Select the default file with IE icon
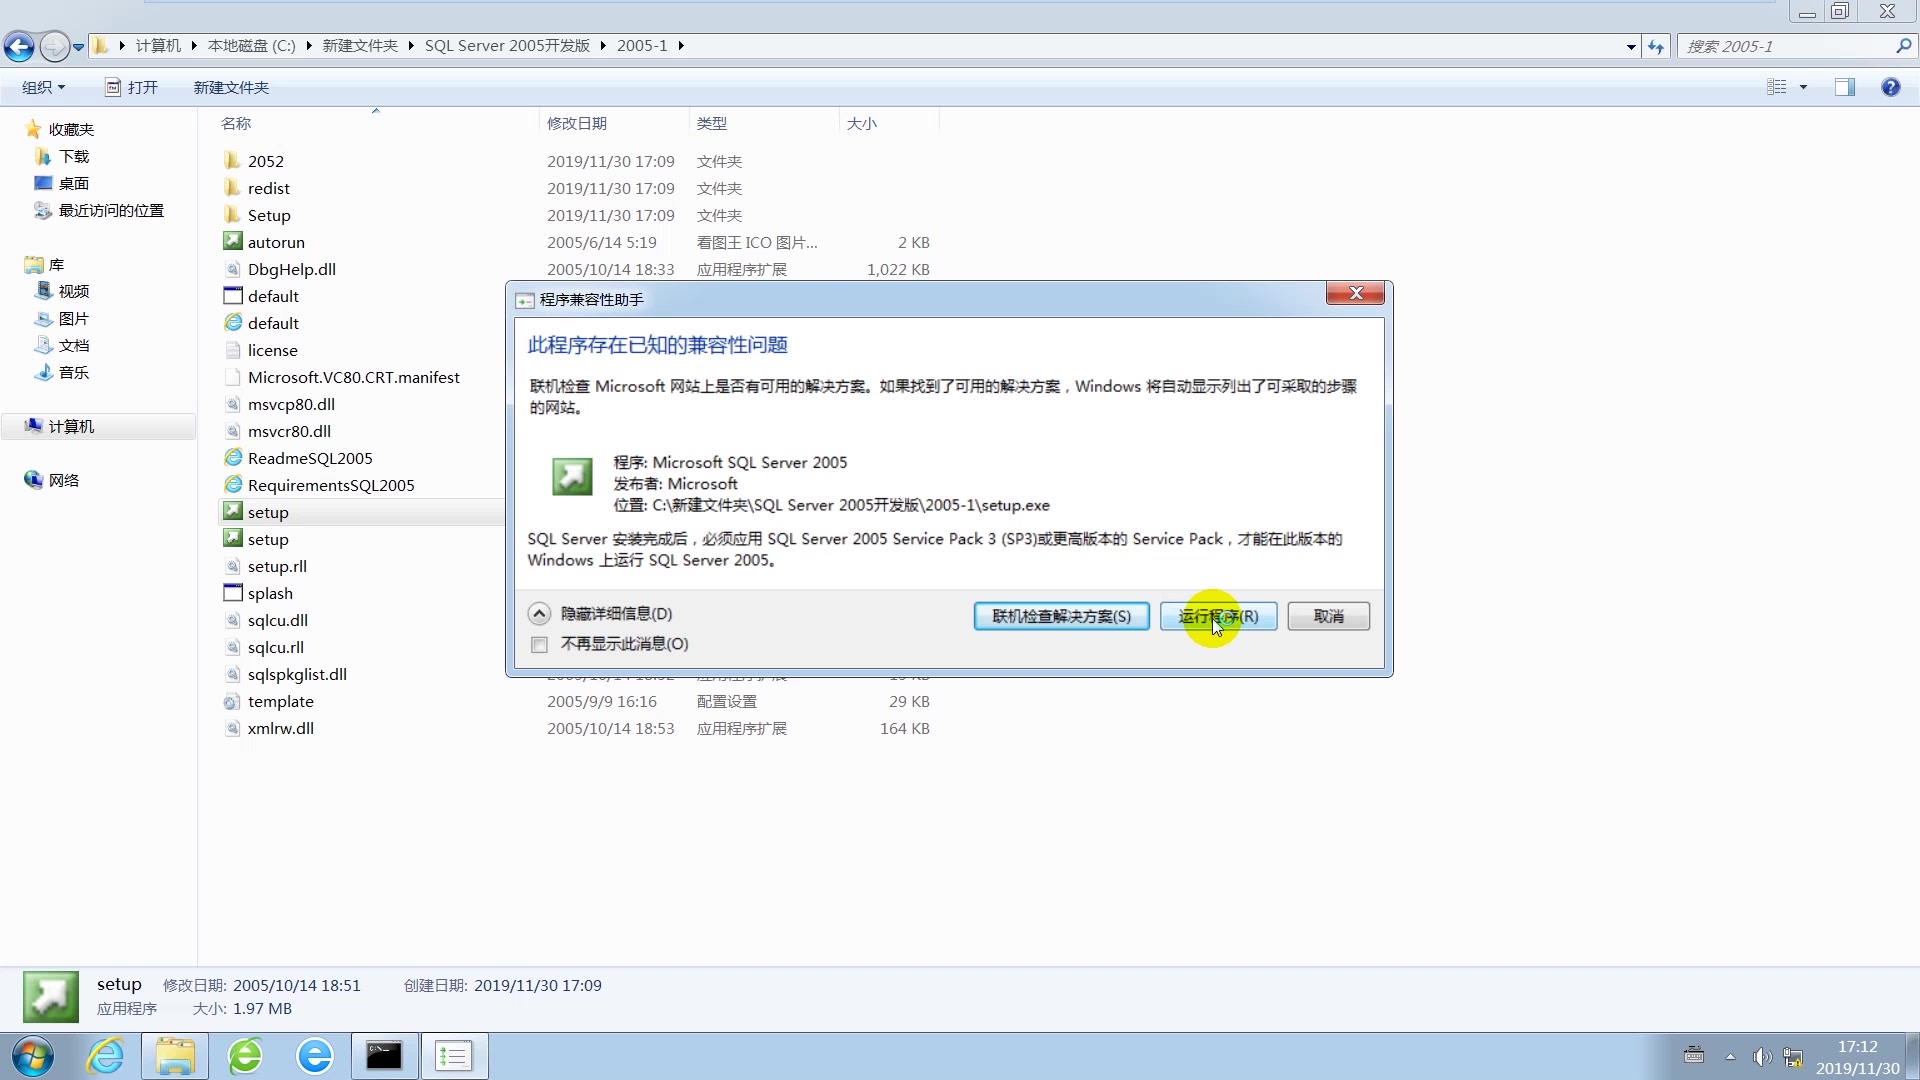 [232, 323]
